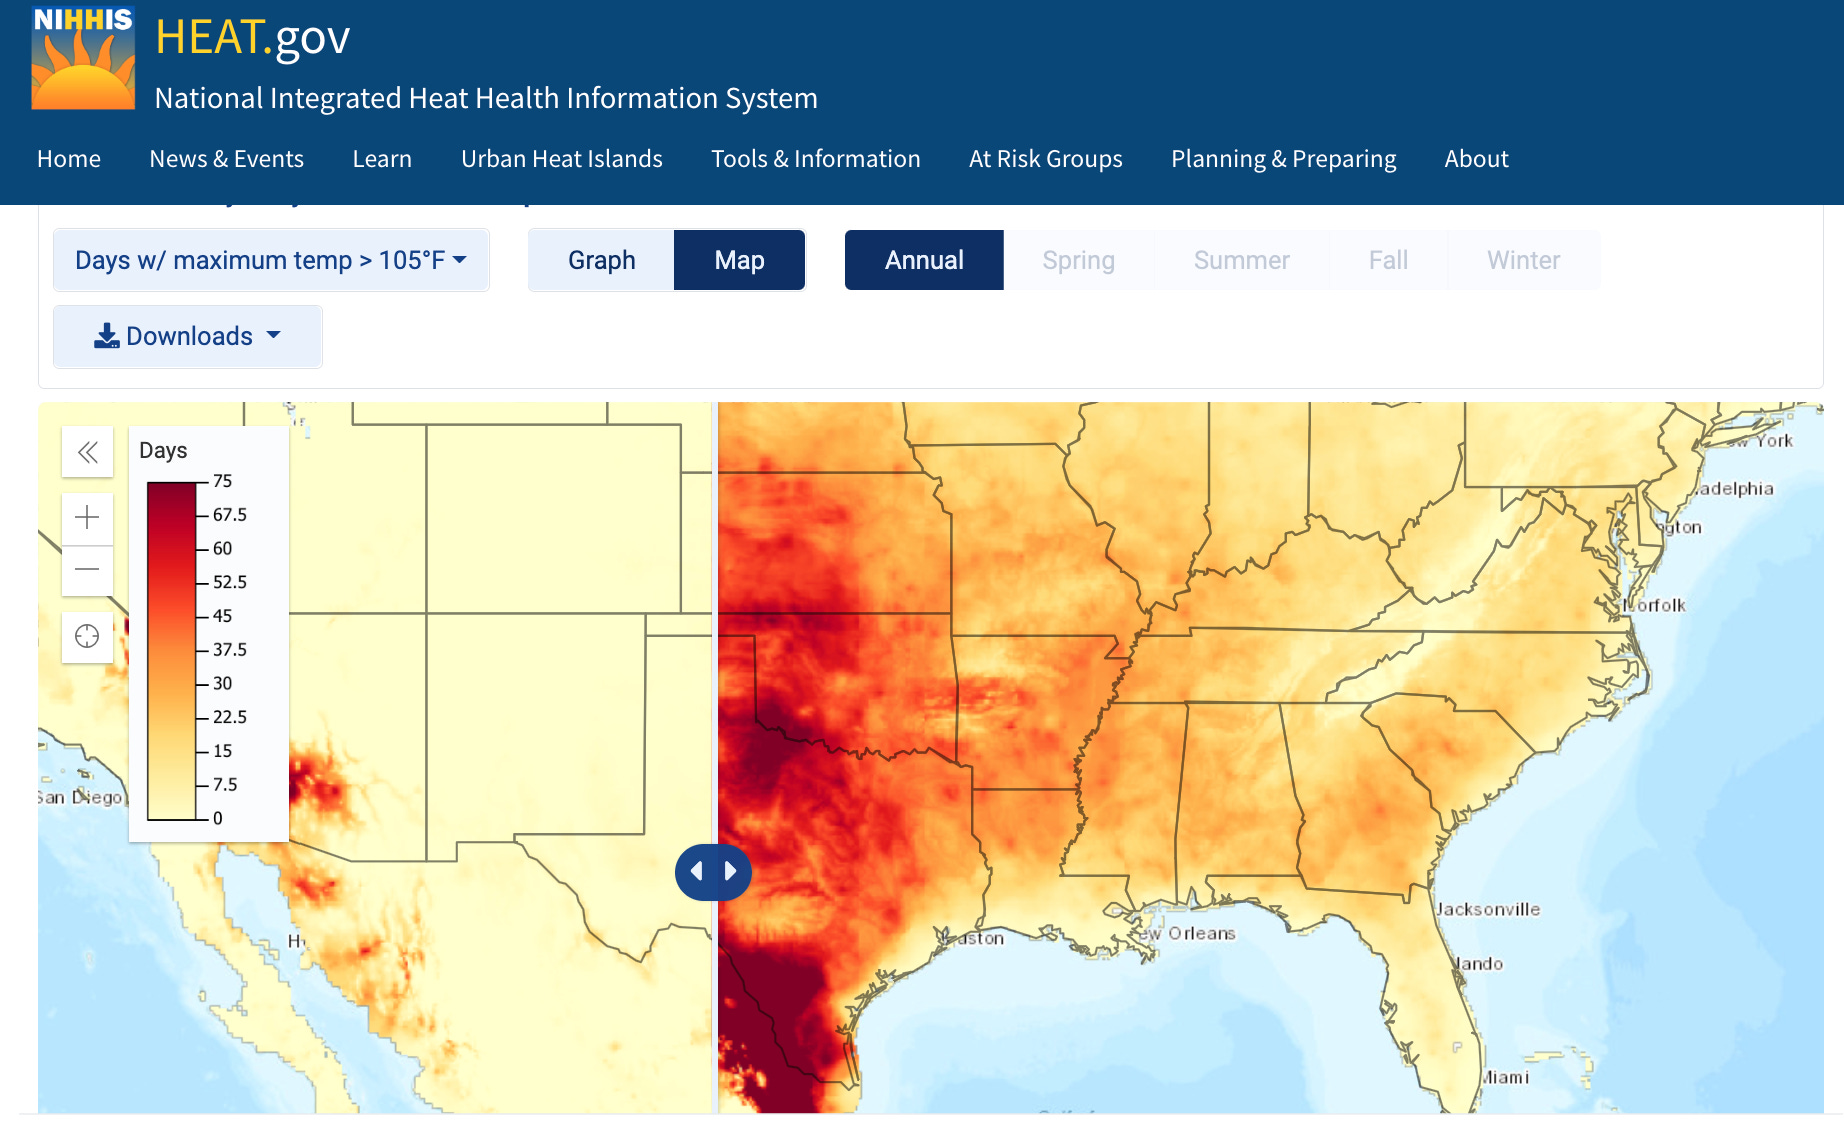Open the Urban Heat Islands menu
Screen dimensions: 1844x1130
pyautogui.click(x=561, y=158)
